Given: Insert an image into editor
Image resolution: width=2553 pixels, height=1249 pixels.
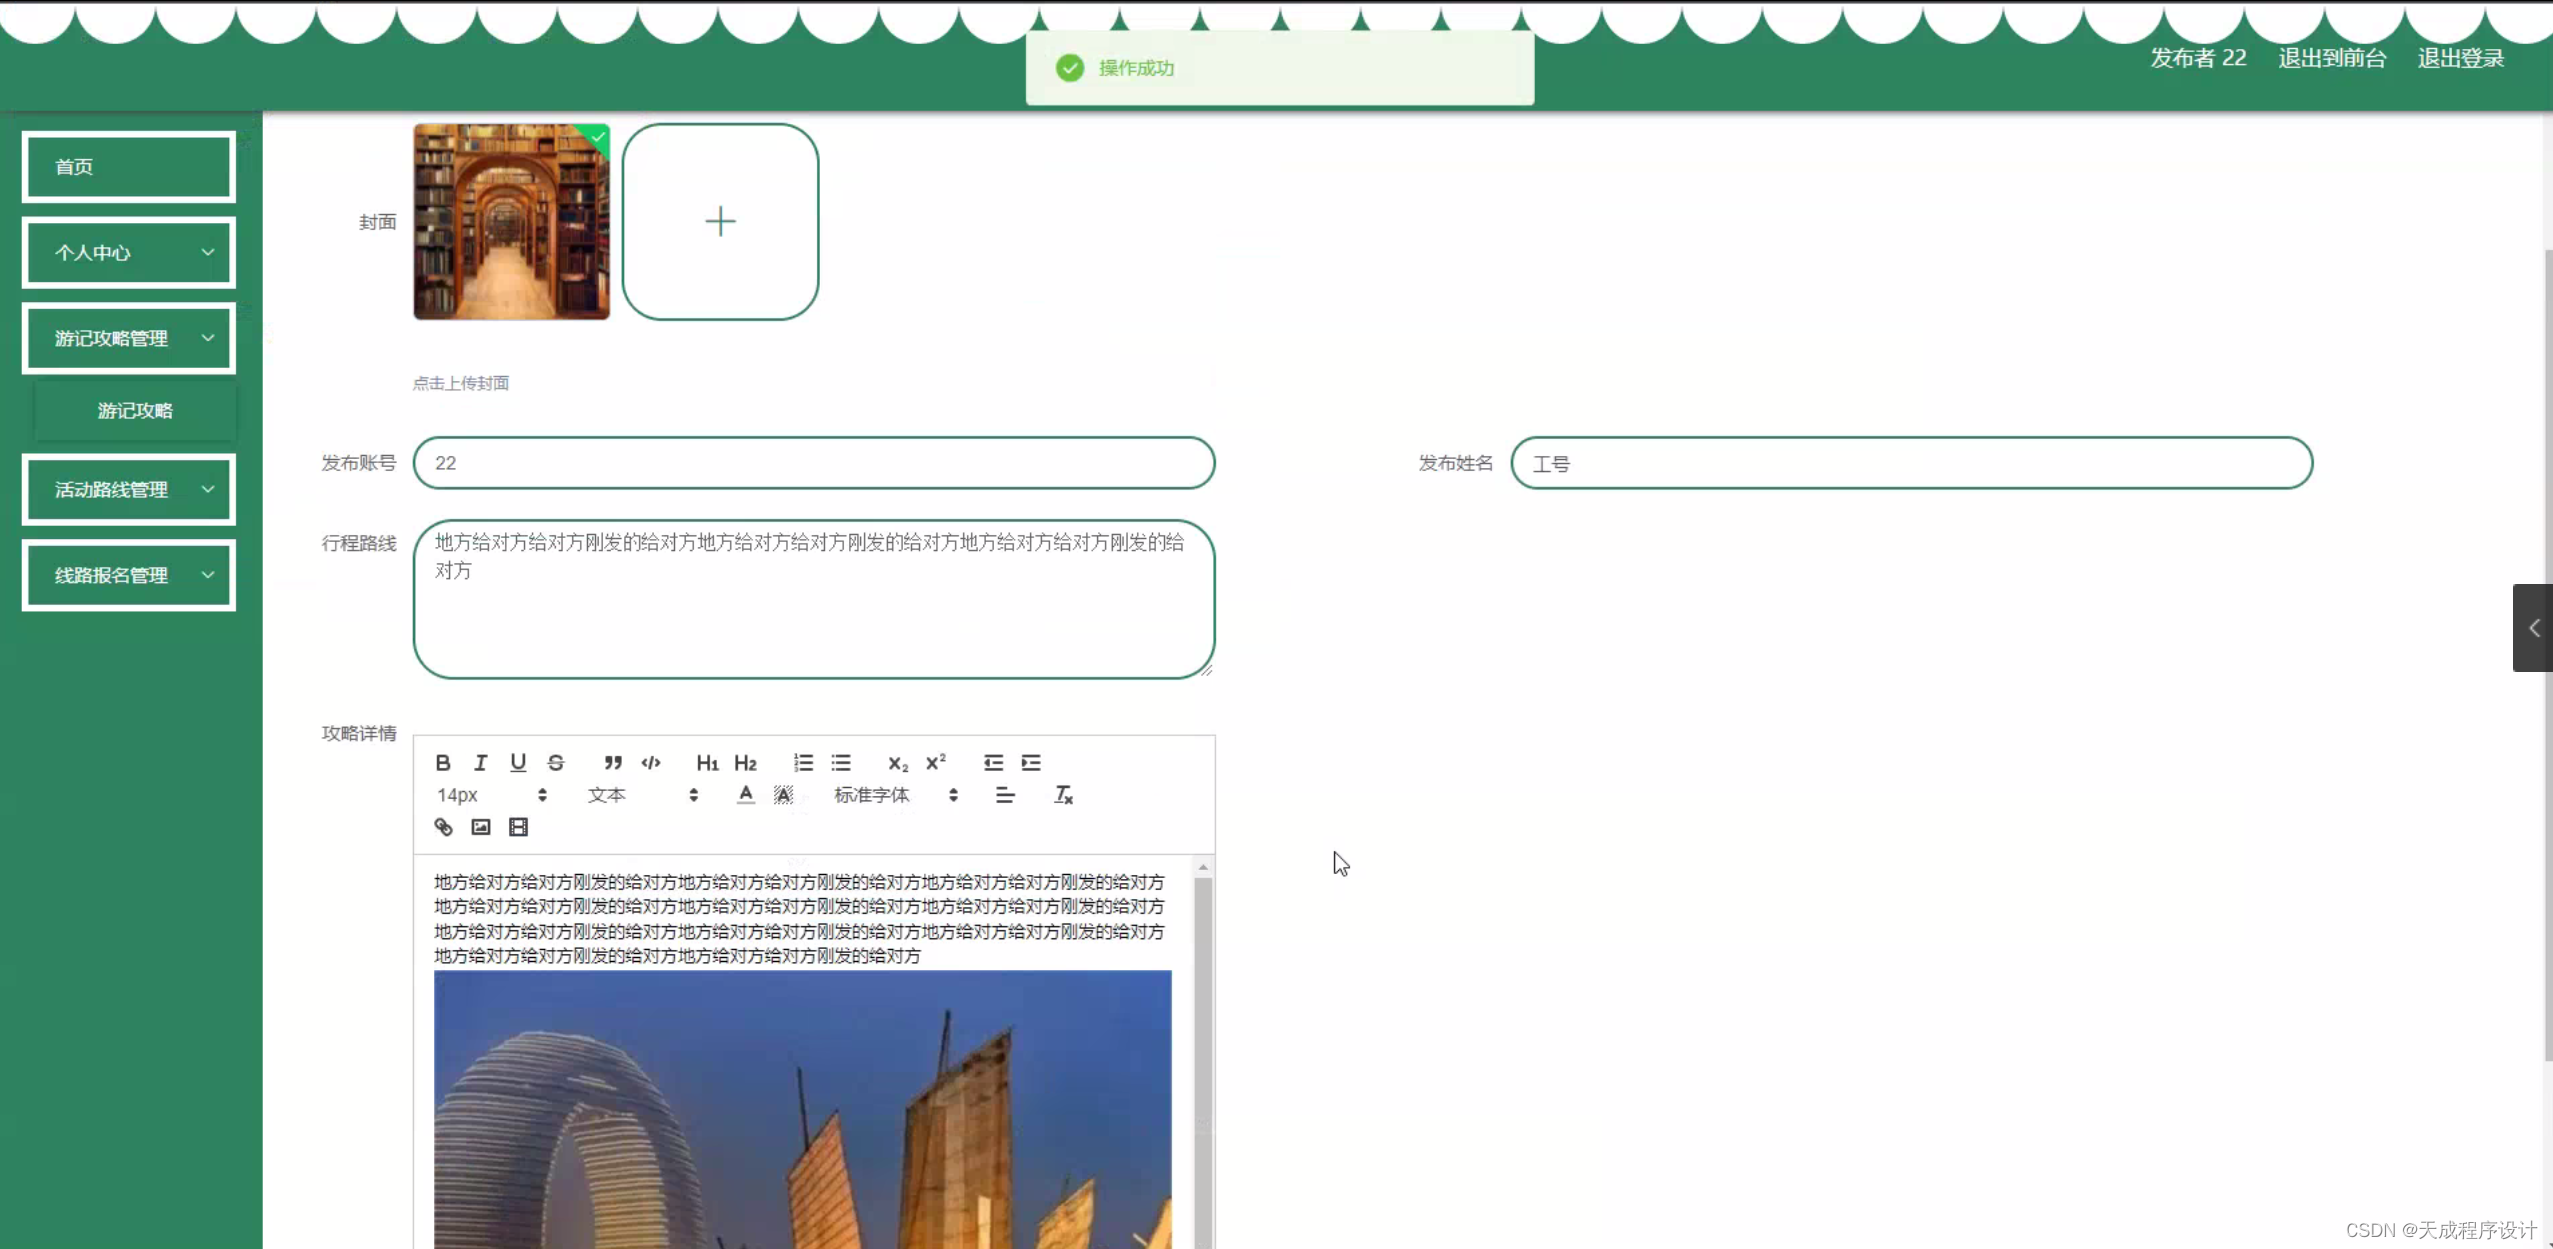Looking at the screenshot, I should 481,827.
